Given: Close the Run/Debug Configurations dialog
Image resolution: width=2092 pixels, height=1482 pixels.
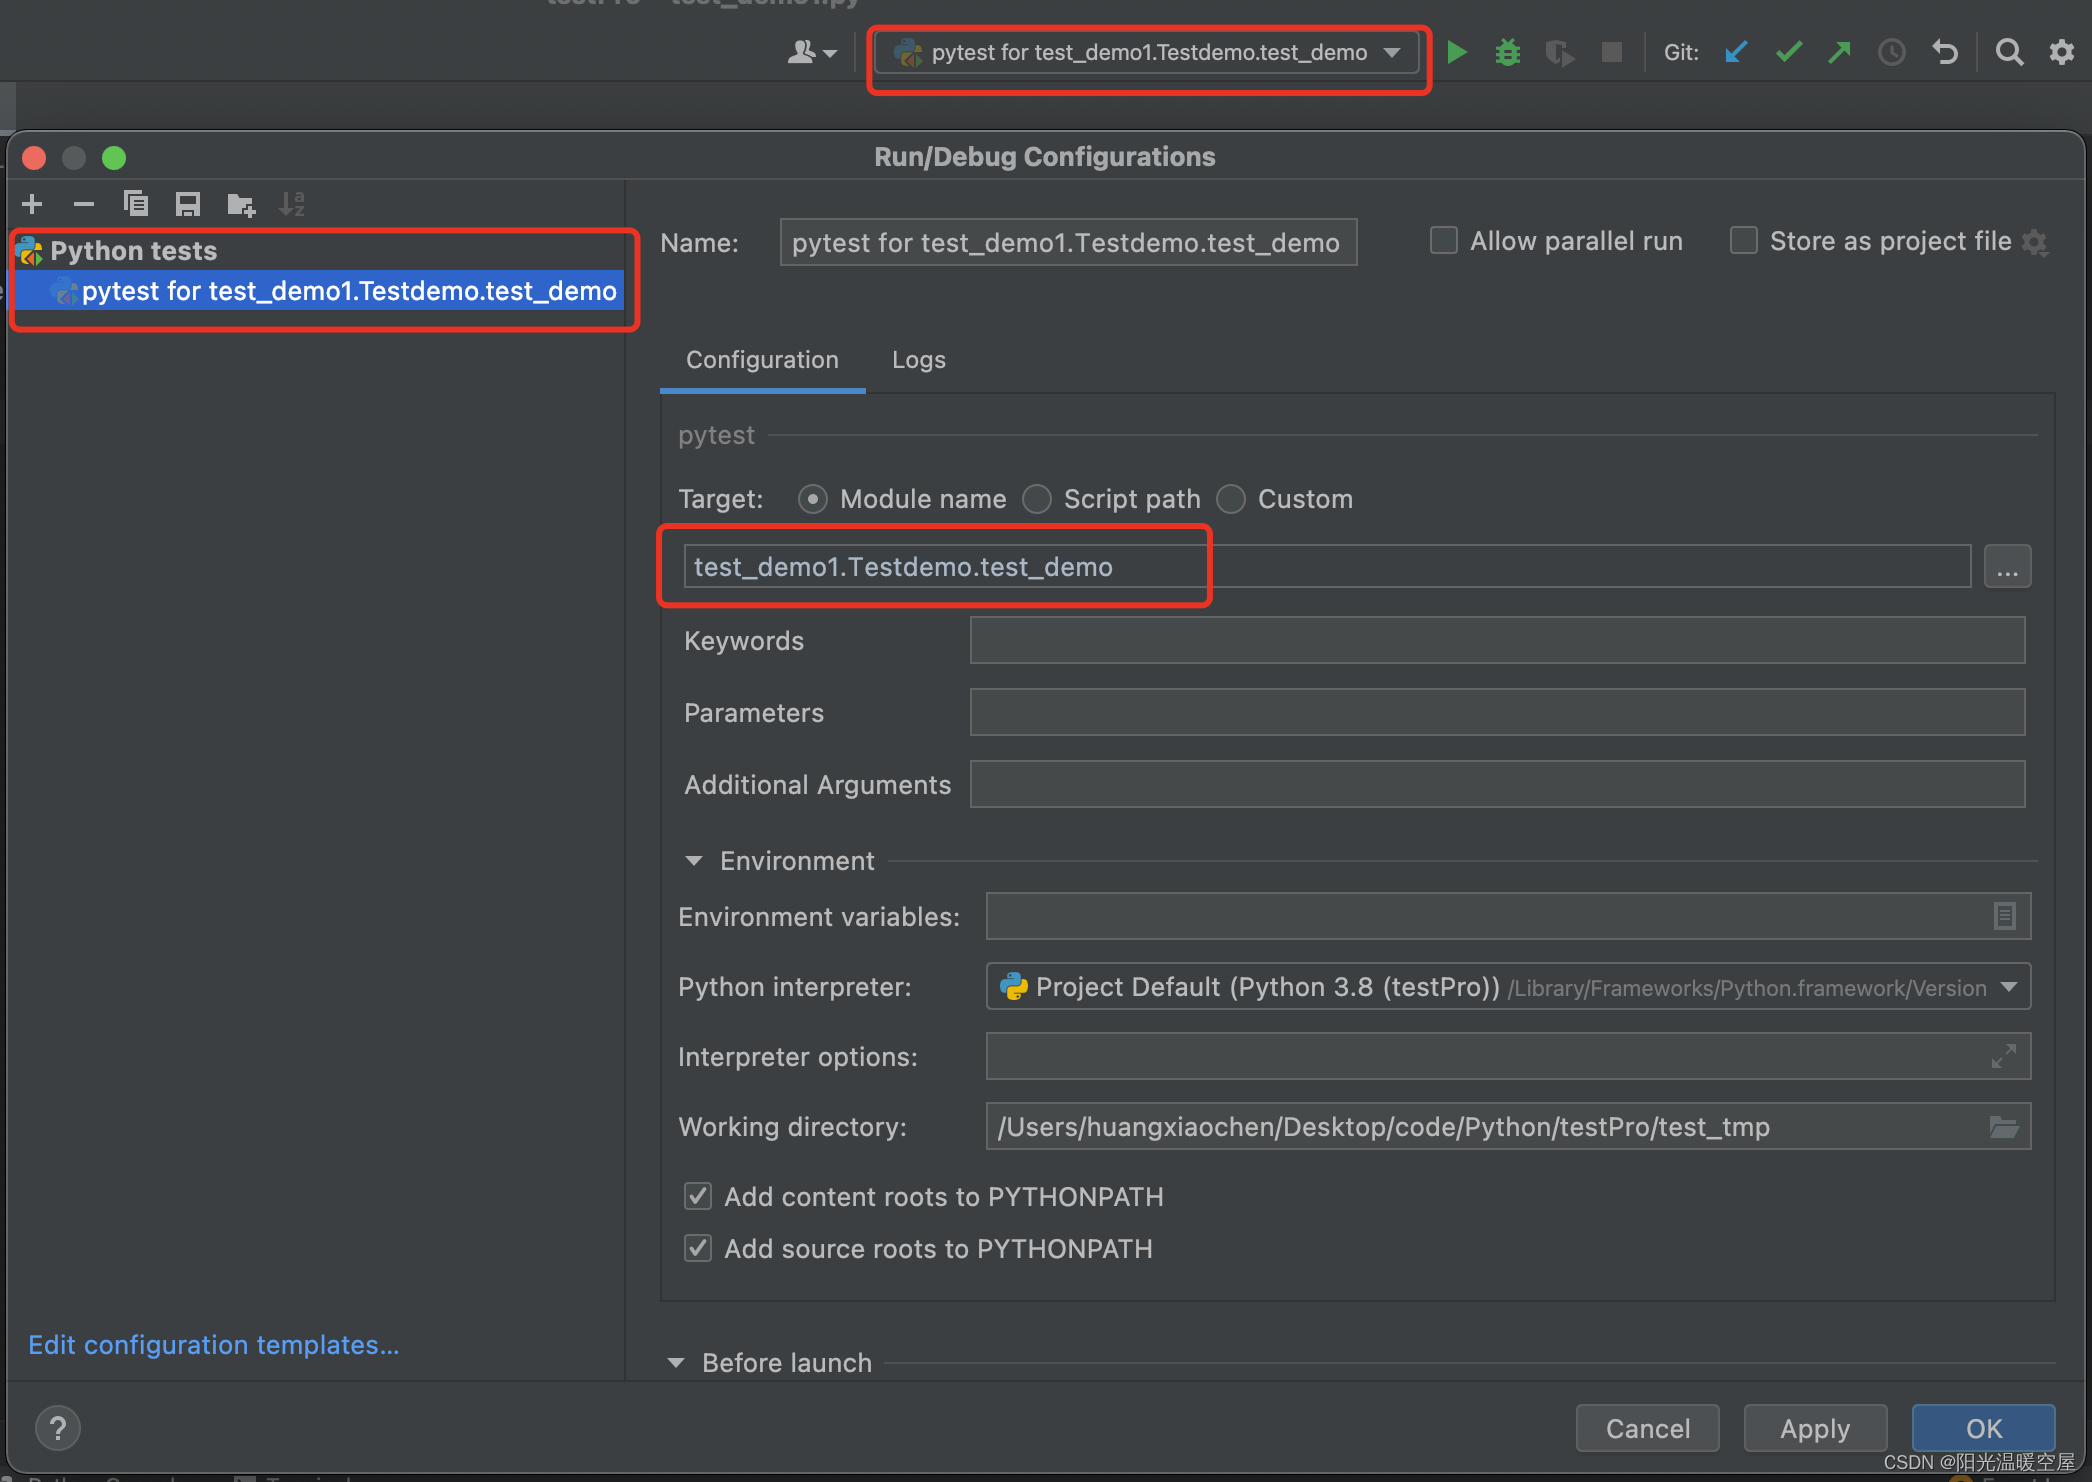Looking at the screenshot, I should coord(34,158).
